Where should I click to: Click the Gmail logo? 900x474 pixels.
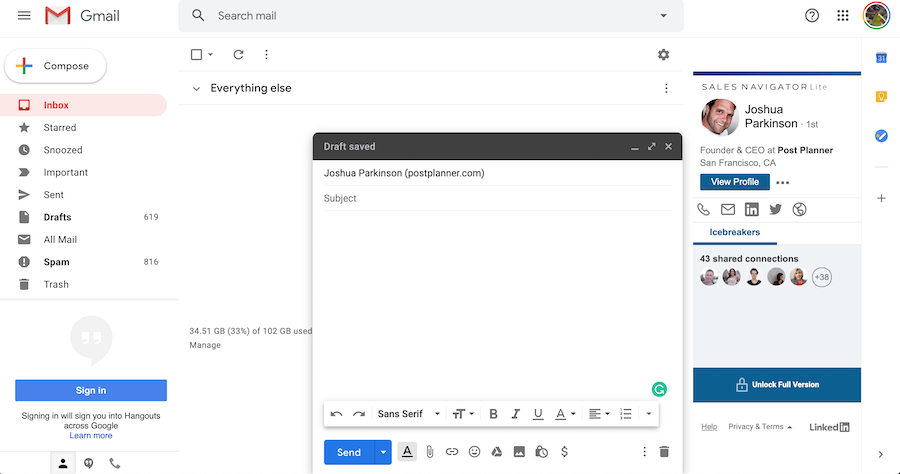click(83, 15)
